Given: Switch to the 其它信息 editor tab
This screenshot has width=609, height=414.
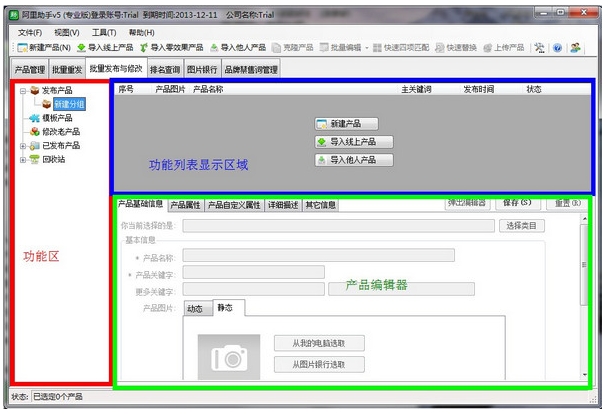Looking at the screenshot, I should tap(320, 205).
